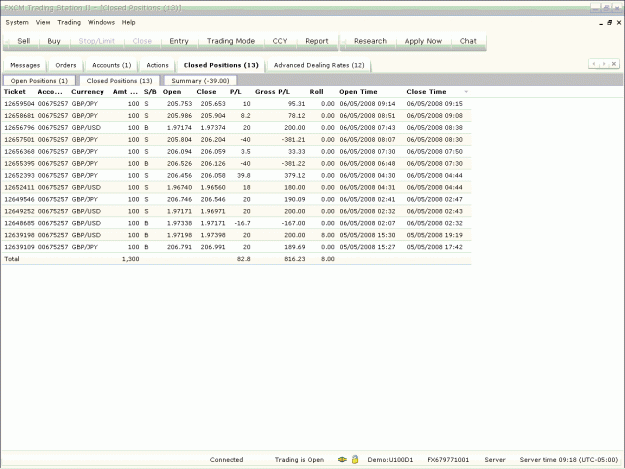
Task: Click Demo:U100D1 in the status bar
Action: pyautogui.click(x=390, y=460)
